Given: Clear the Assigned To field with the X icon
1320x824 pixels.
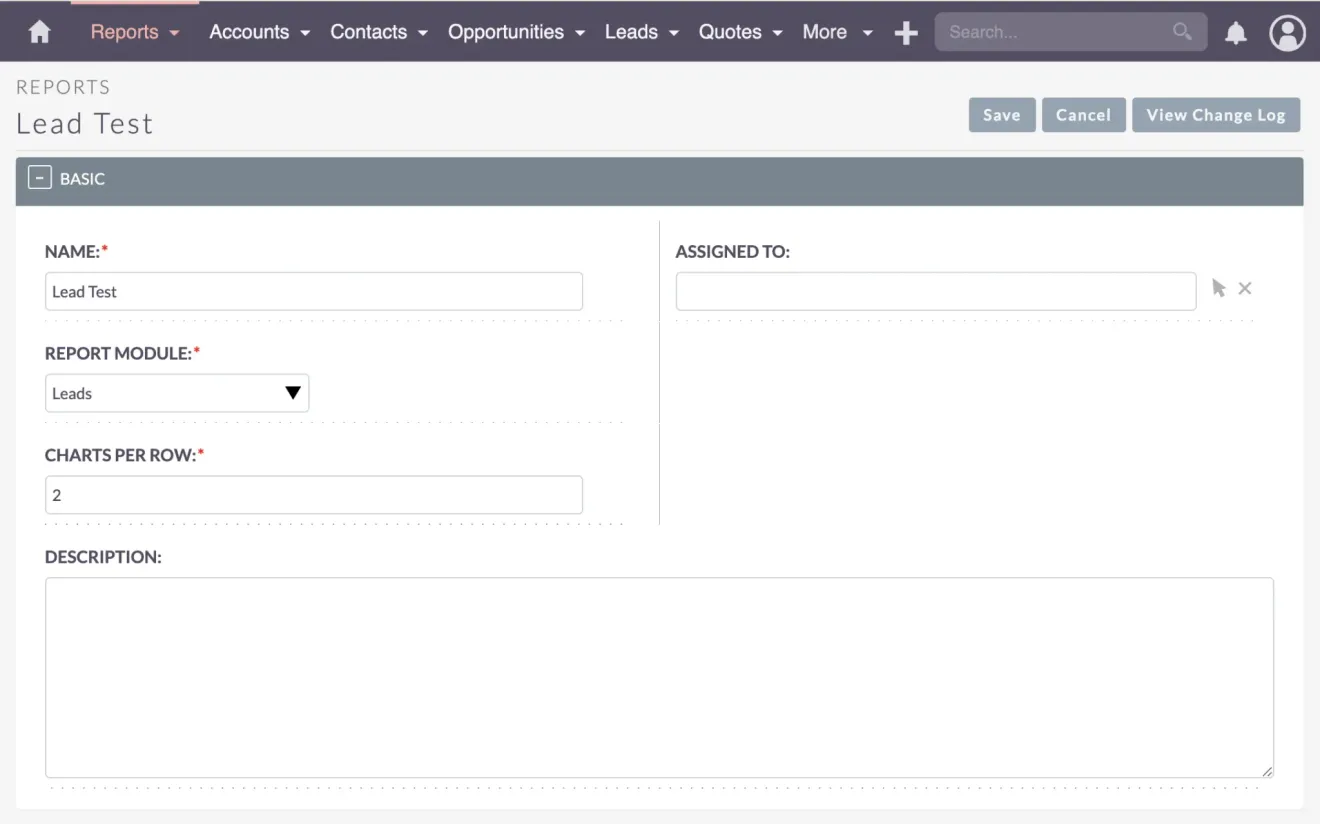Looking at the screenshot, I should click(x=1244, y=288).
